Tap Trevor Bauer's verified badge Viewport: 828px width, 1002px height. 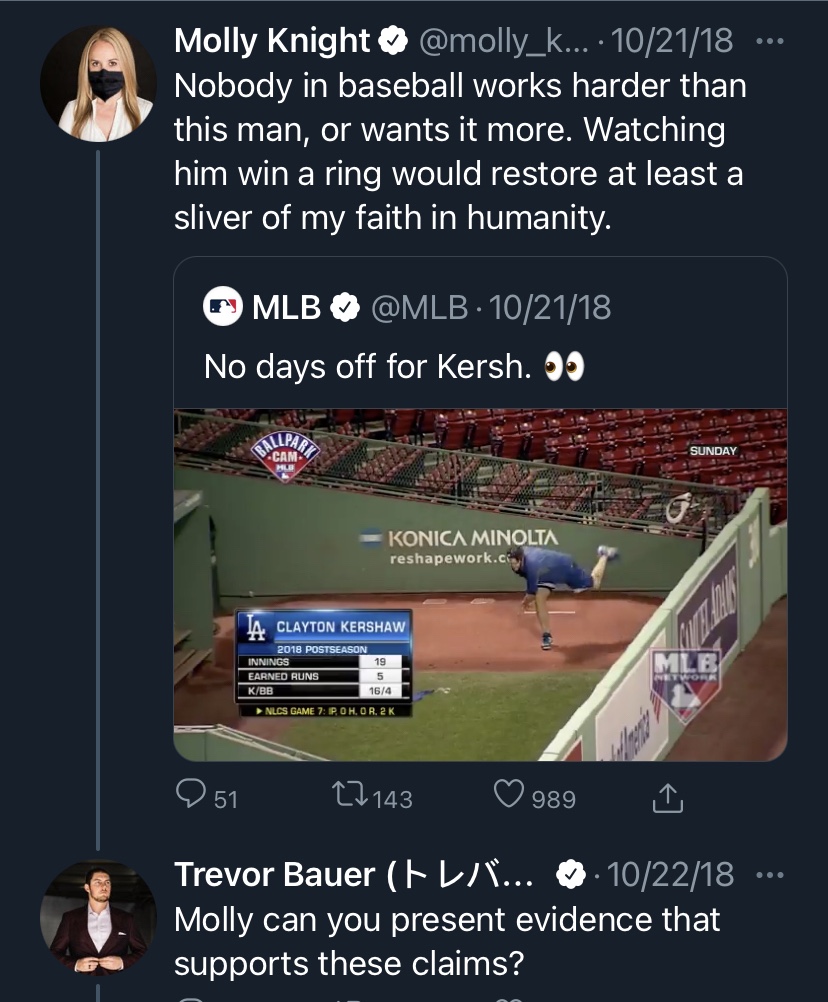(x=570, y=875)
